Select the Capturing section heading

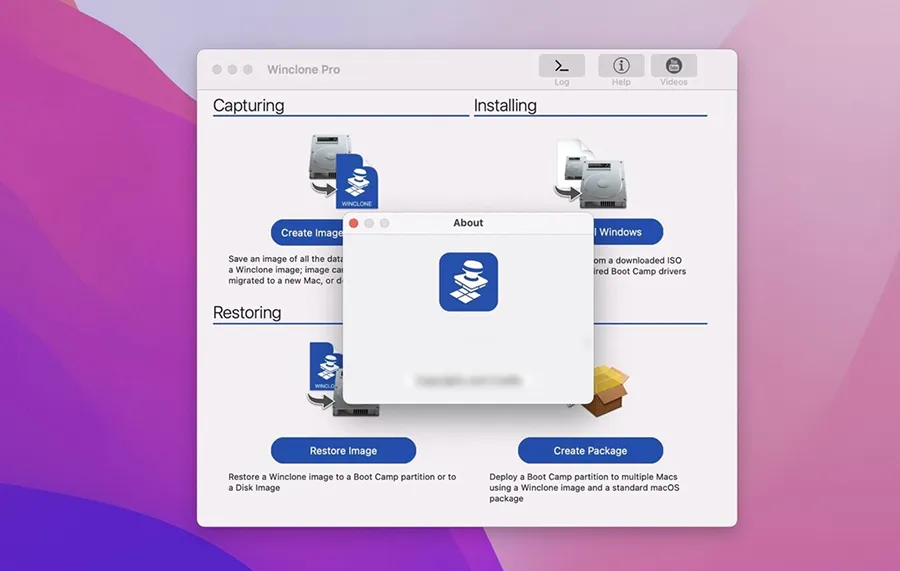pos(249,105)
